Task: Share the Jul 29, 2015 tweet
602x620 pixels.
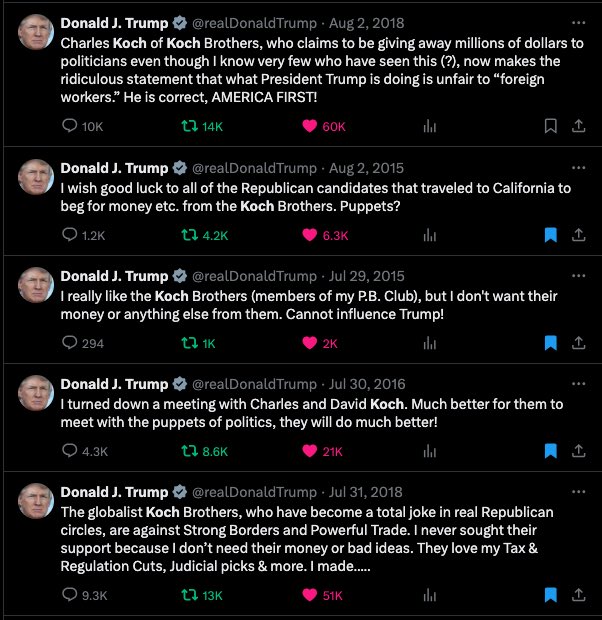Action: pos(578,343)
